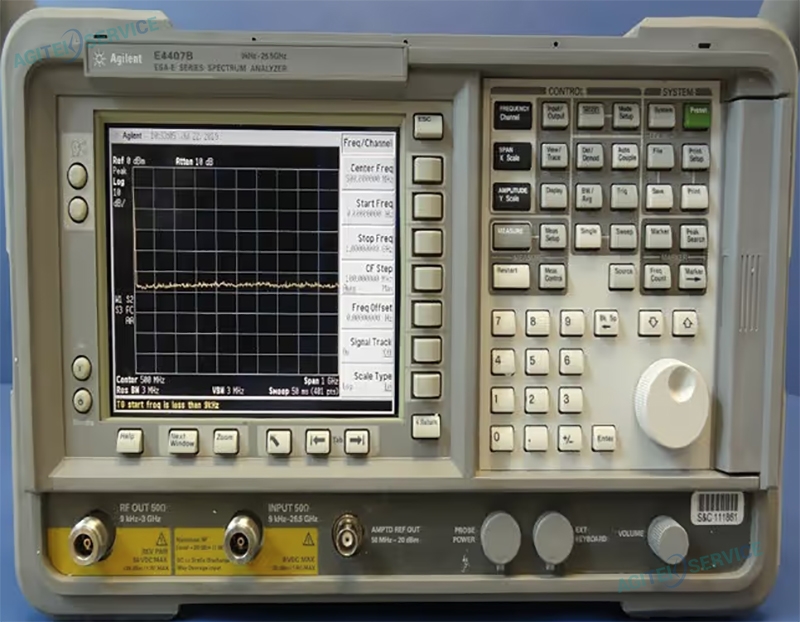
Task: Push the BW/Avg key
Action: pos(588,196)
